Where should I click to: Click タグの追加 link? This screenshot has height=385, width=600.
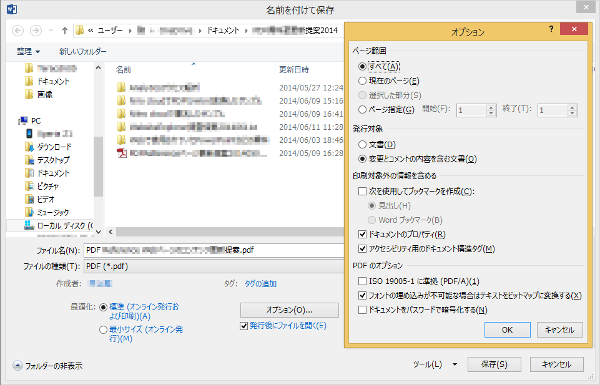pyautogui.click(x=260, y=284)
